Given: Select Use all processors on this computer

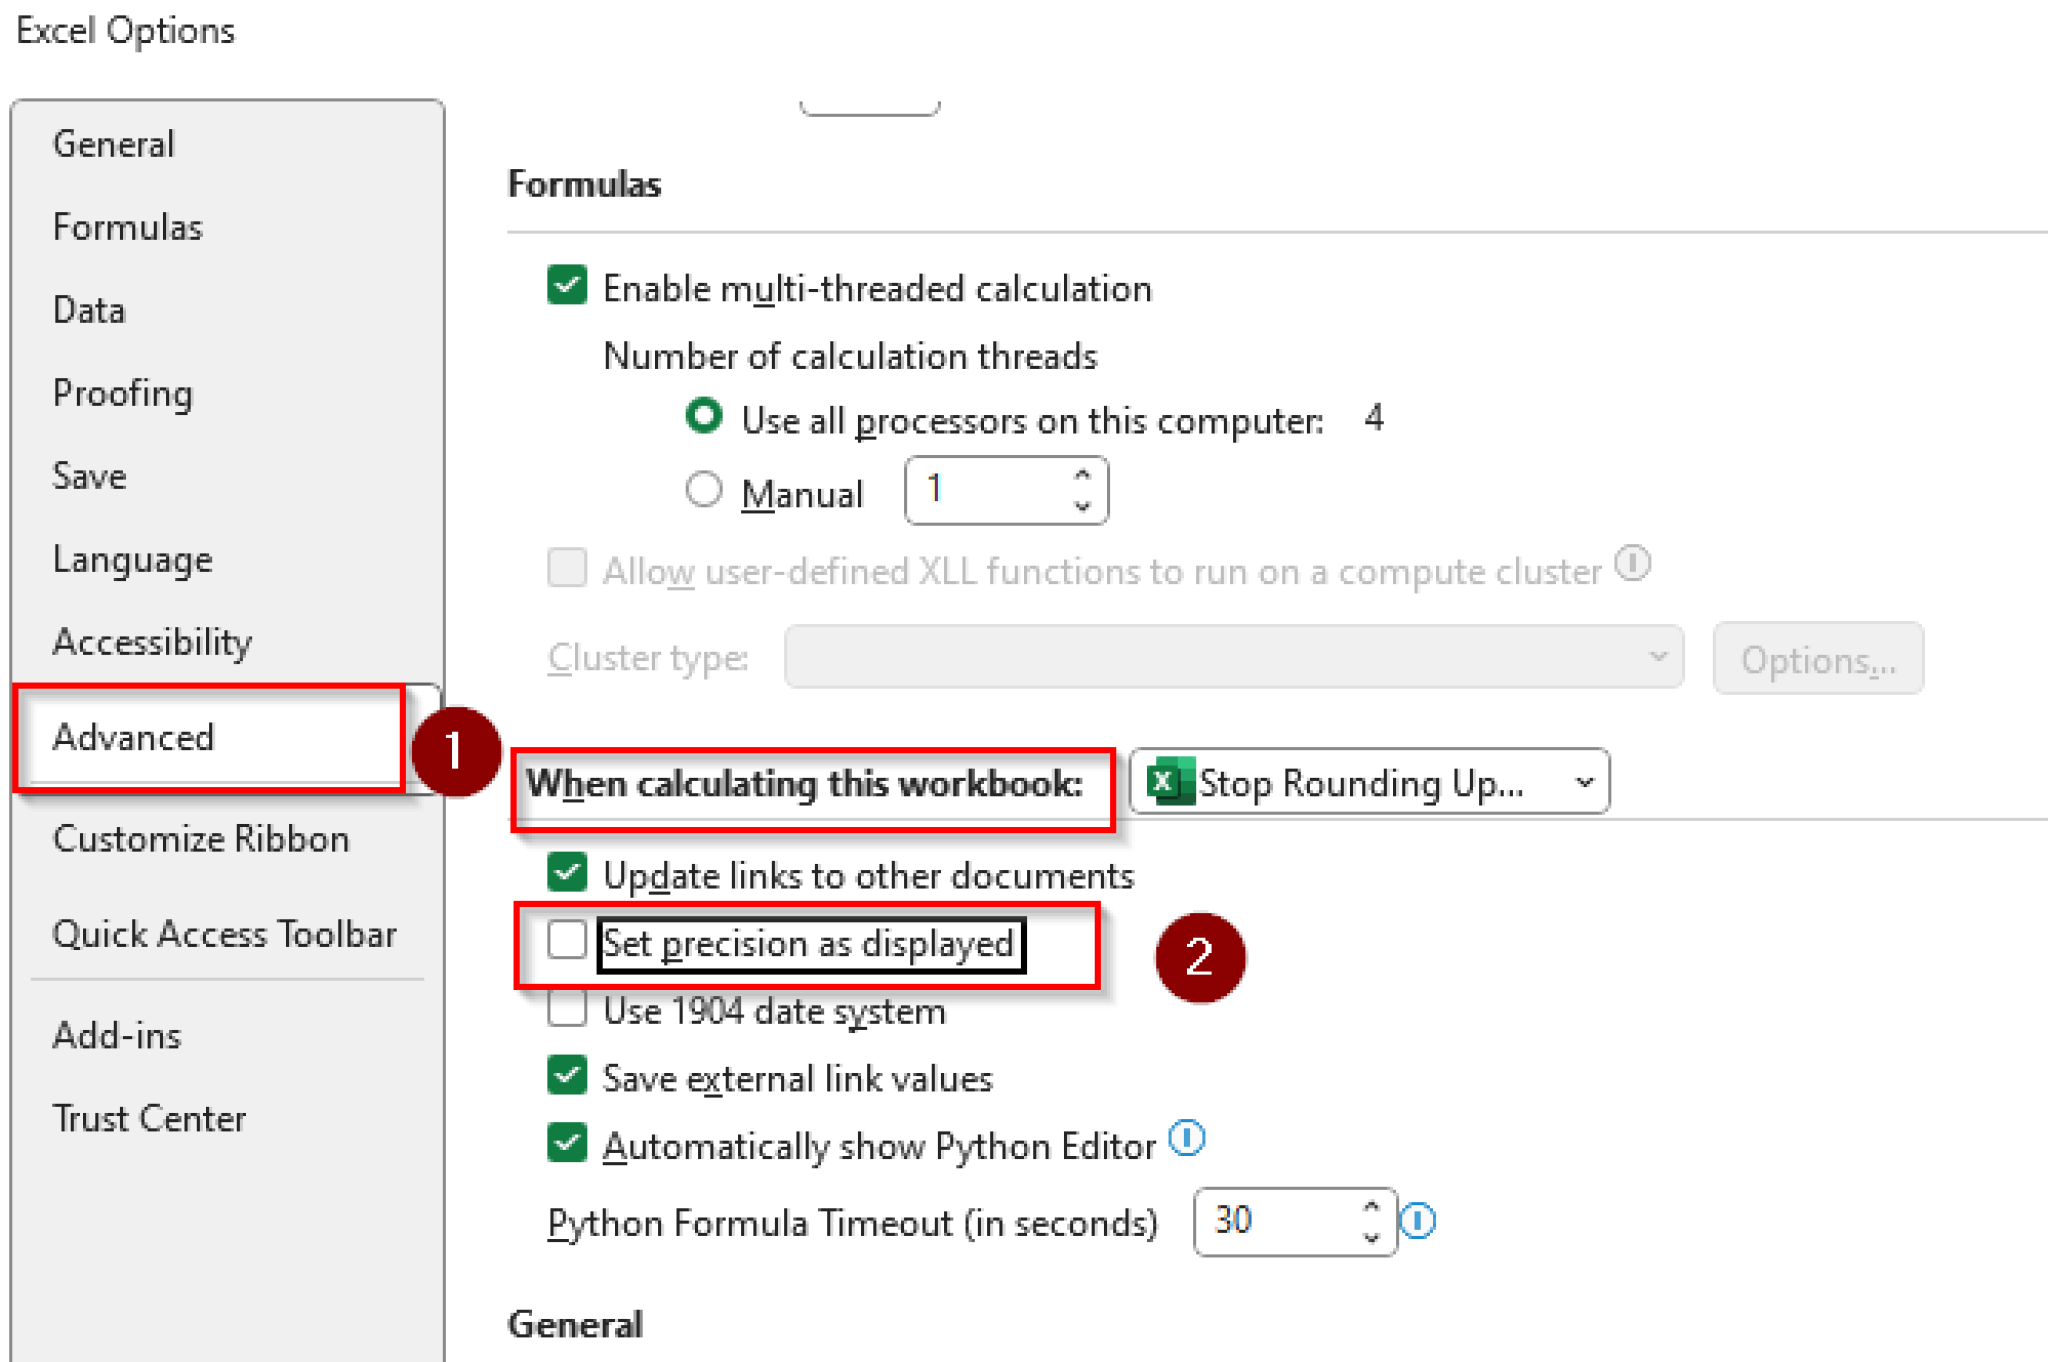Looking at the screenshot, I should 704,417.
